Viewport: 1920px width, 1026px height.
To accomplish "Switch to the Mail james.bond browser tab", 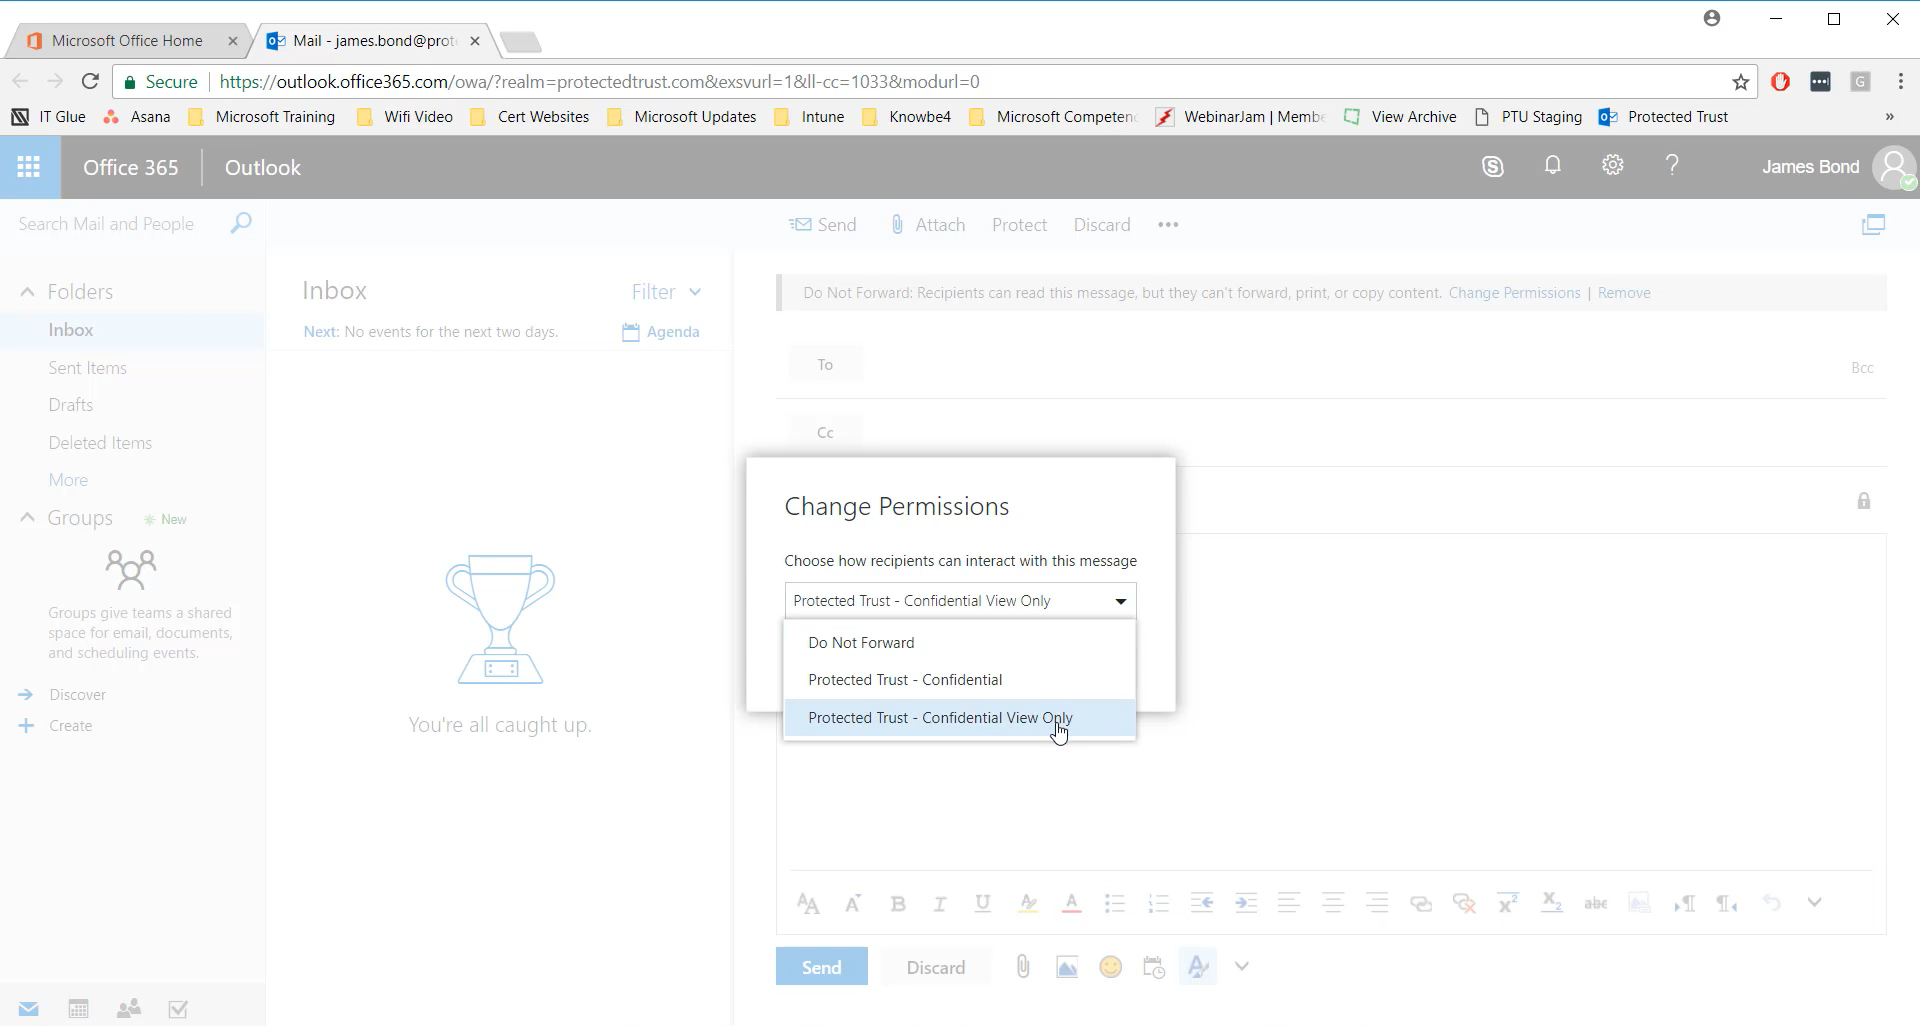I will tap(373, 41).
